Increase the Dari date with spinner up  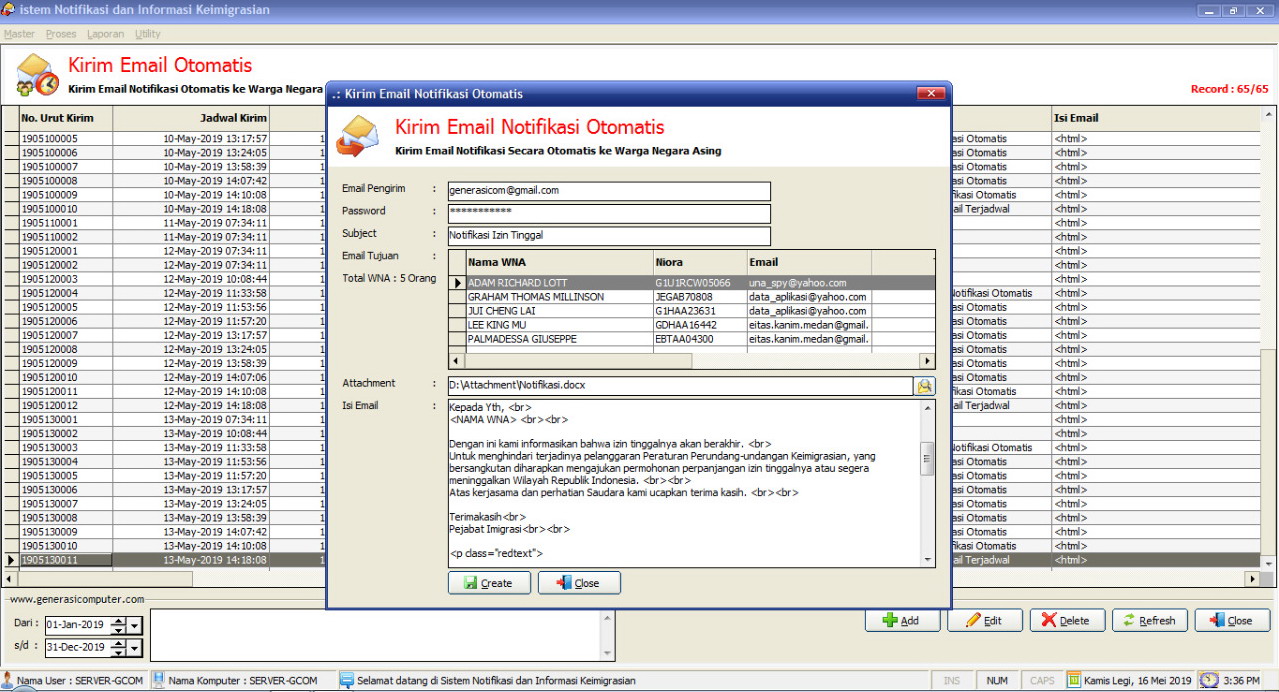click(x=118, y=621)
